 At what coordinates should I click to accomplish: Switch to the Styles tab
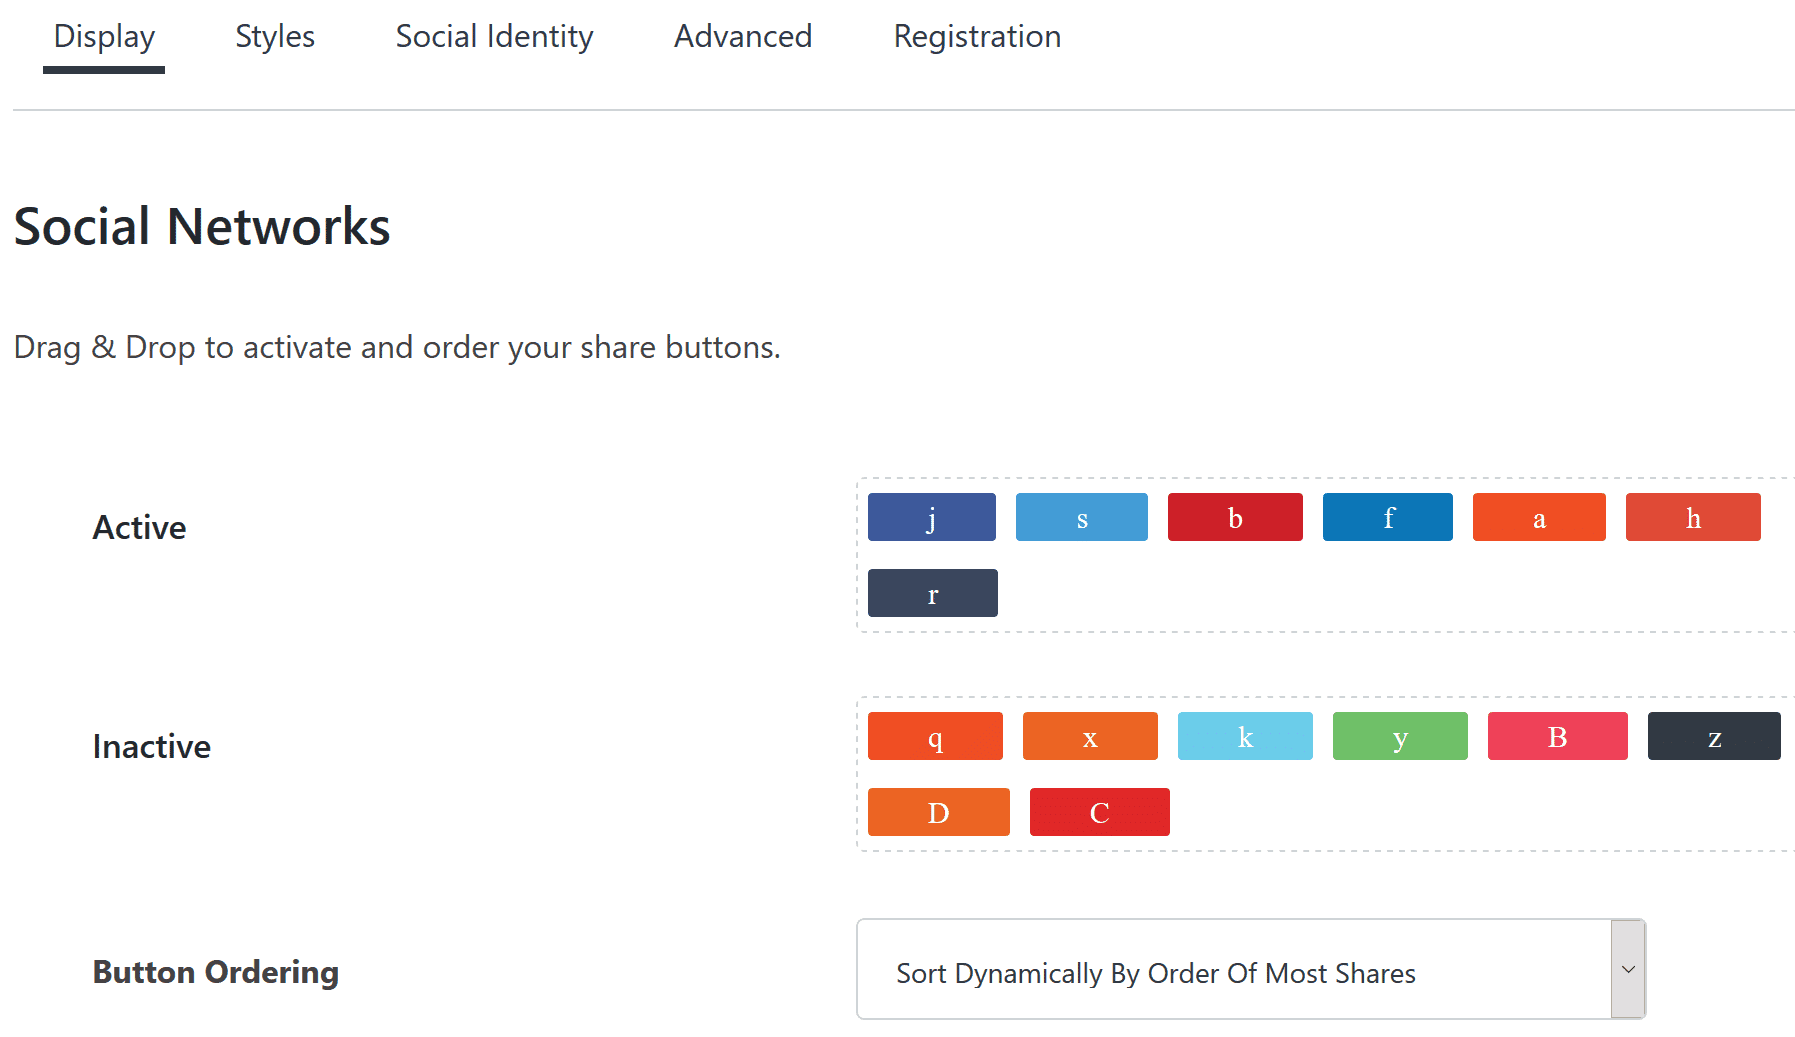point(275,36)
